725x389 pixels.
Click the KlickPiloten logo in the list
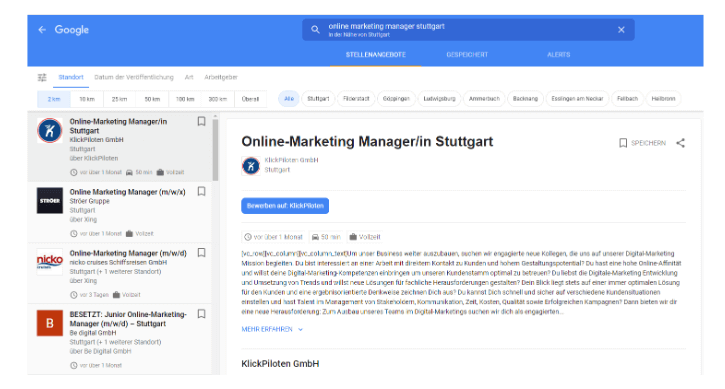pos(50,130)
